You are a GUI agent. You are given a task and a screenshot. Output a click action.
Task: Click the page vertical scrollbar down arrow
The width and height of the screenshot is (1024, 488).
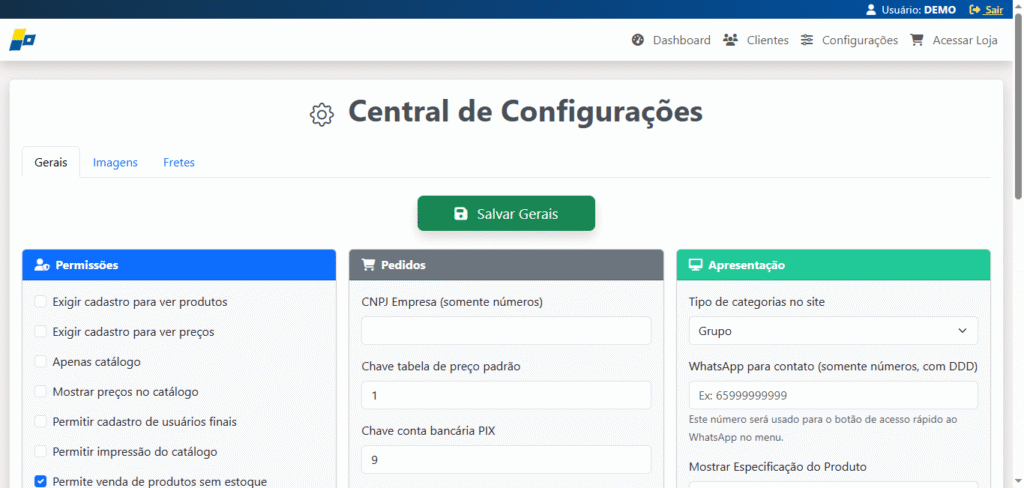point(1017,481)
